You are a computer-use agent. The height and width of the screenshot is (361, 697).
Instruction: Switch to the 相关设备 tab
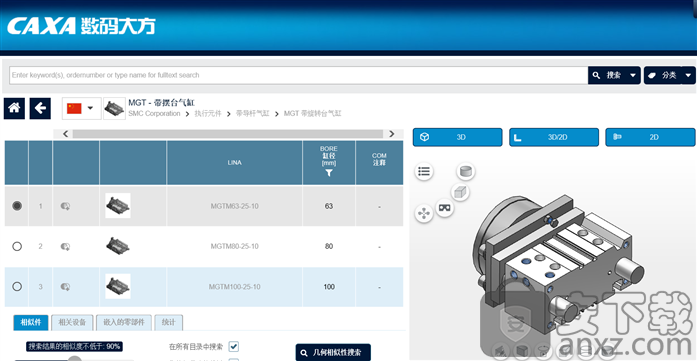[72, 322]
